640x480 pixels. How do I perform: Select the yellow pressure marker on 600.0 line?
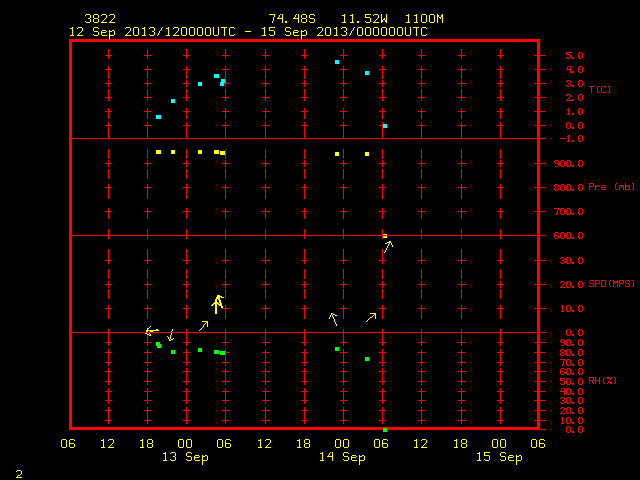(384, 236)
